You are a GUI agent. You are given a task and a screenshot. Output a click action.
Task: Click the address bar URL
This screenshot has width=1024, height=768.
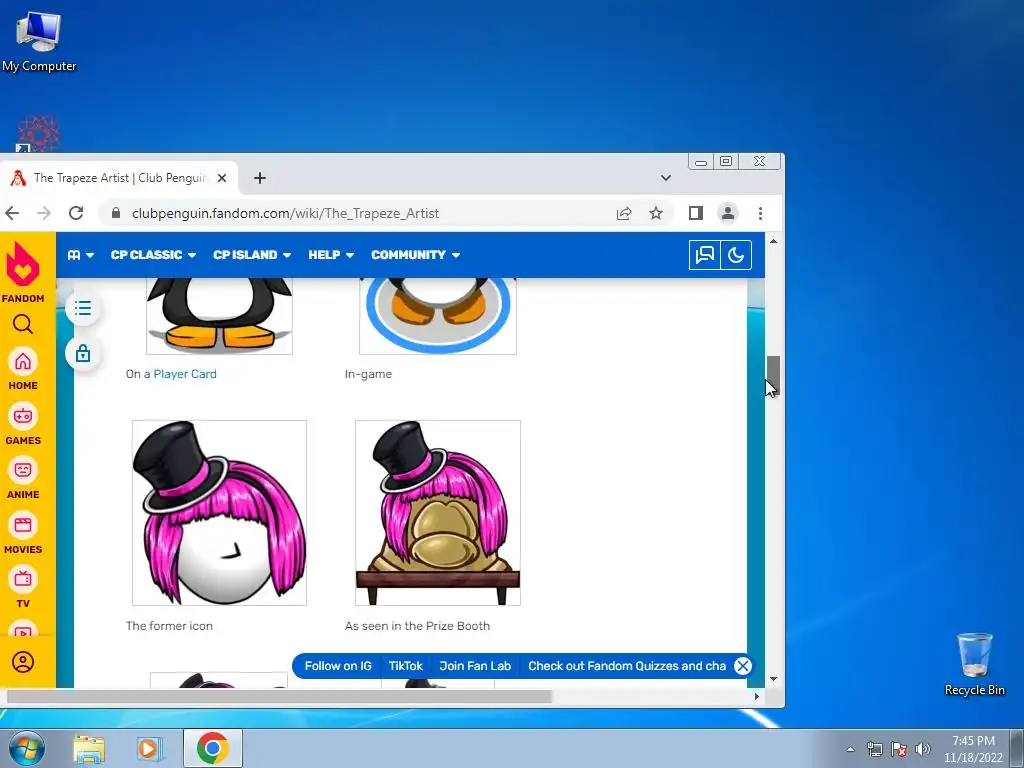pyautogui.click(x=285, y=213)
